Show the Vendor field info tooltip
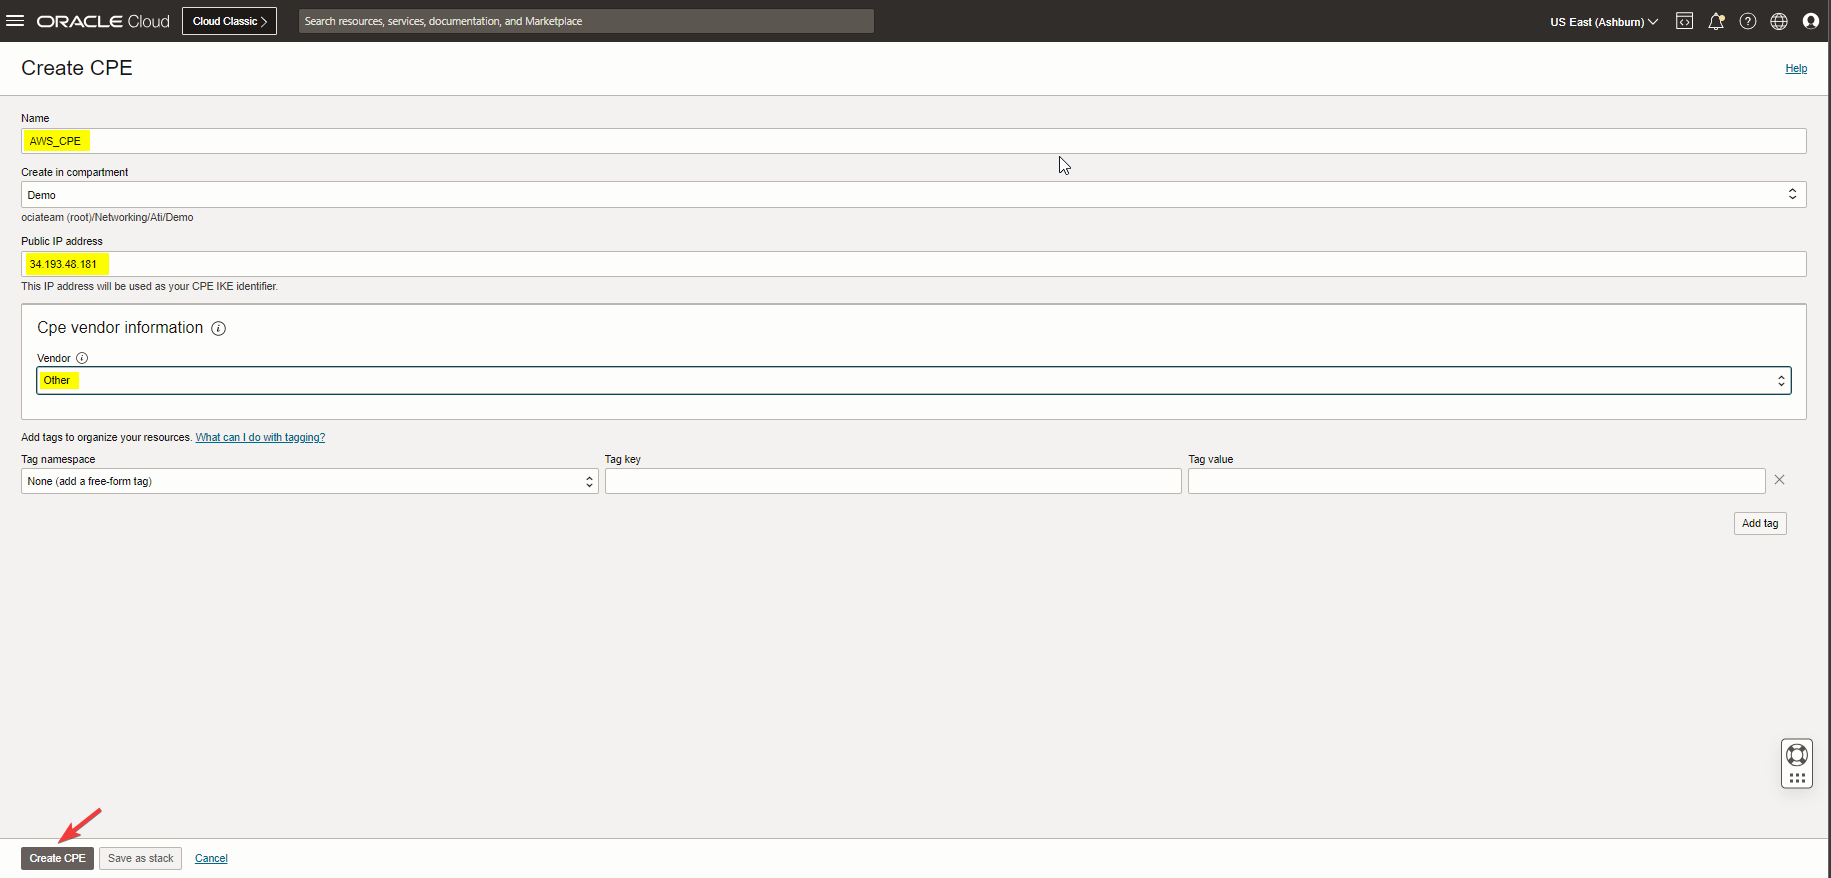The width and height of the screenshot is (1831, 878). 82,358
